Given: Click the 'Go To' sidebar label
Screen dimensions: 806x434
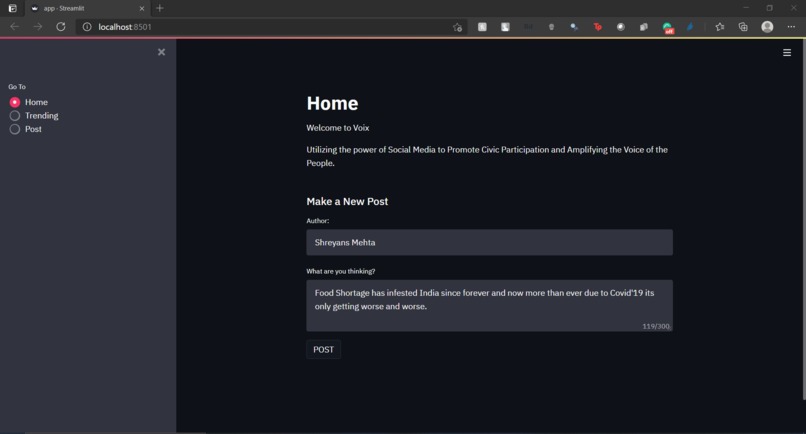Looking at the screenshot, I should (17, 86).
